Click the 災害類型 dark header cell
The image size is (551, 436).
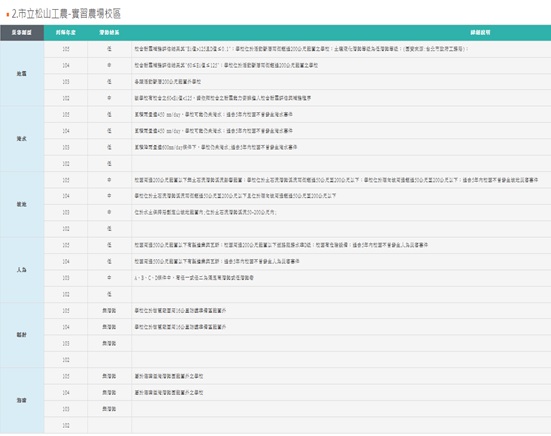click(x=22, y=33)
